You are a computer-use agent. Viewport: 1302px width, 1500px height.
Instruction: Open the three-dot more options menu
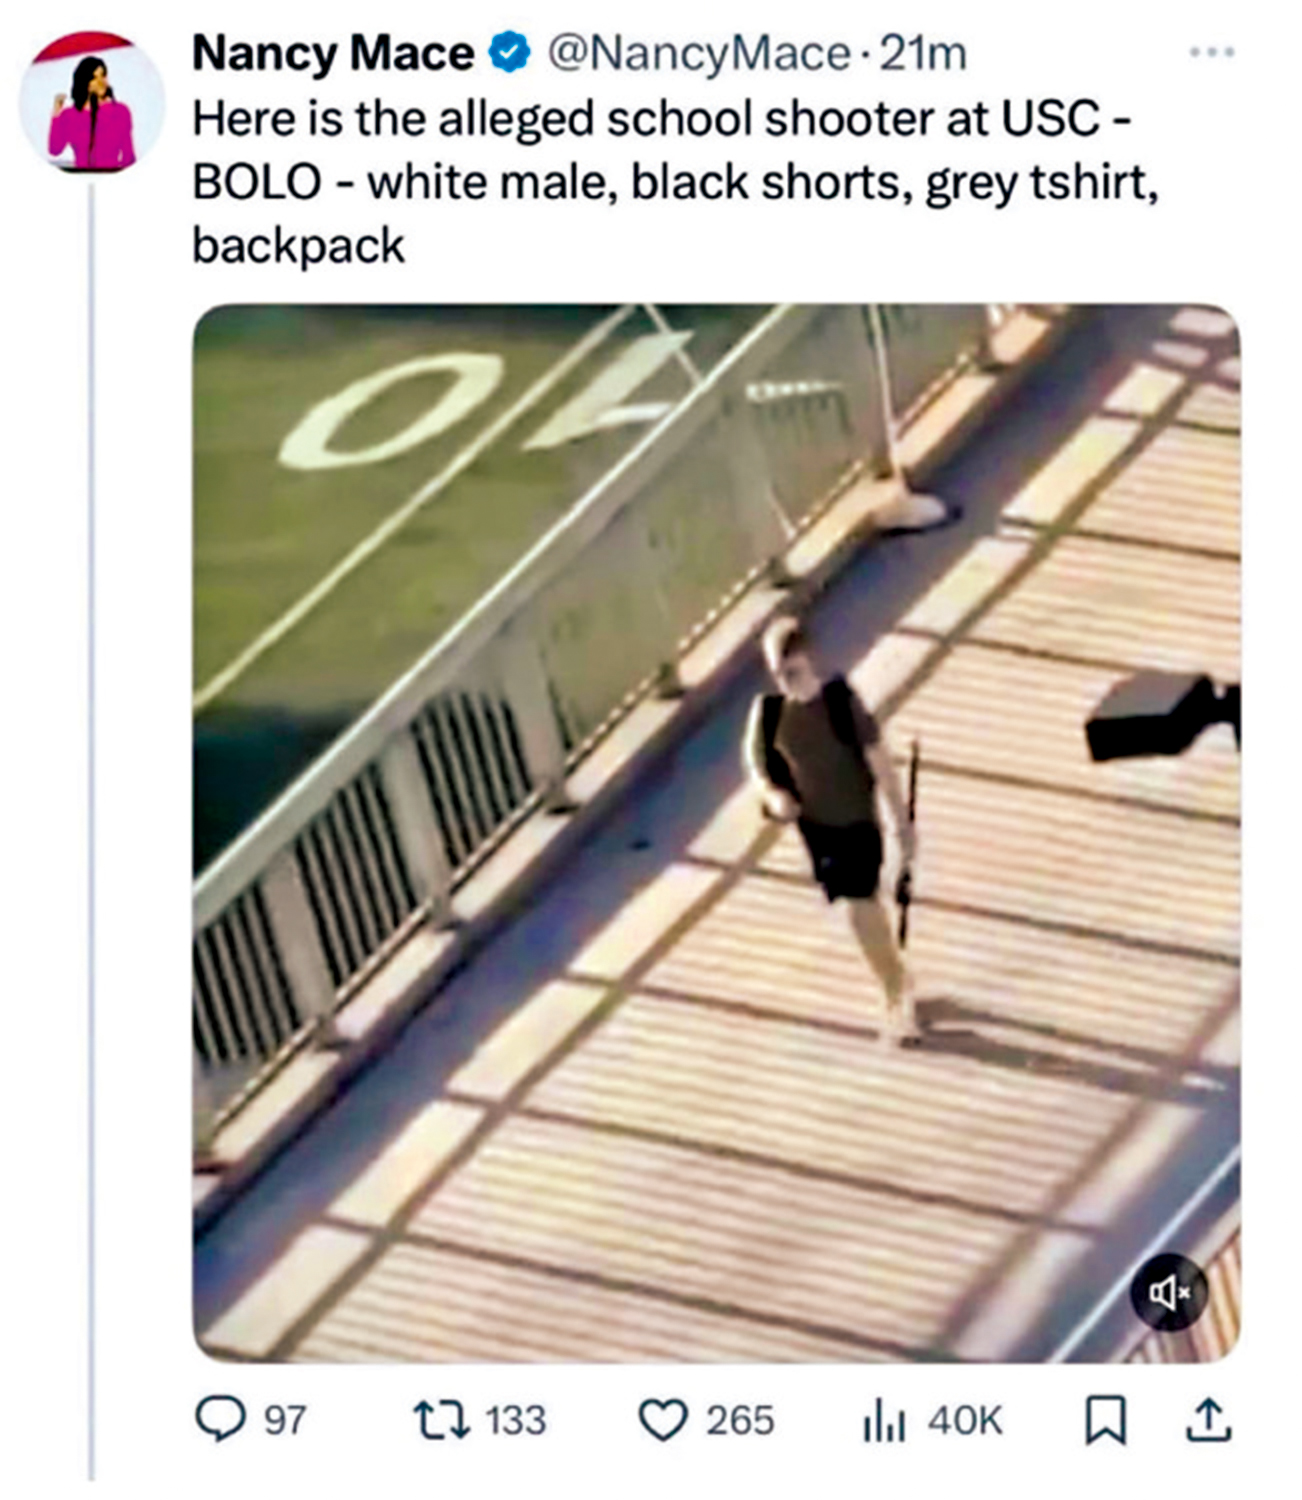pyautogui.click(x=1212, y=51)
